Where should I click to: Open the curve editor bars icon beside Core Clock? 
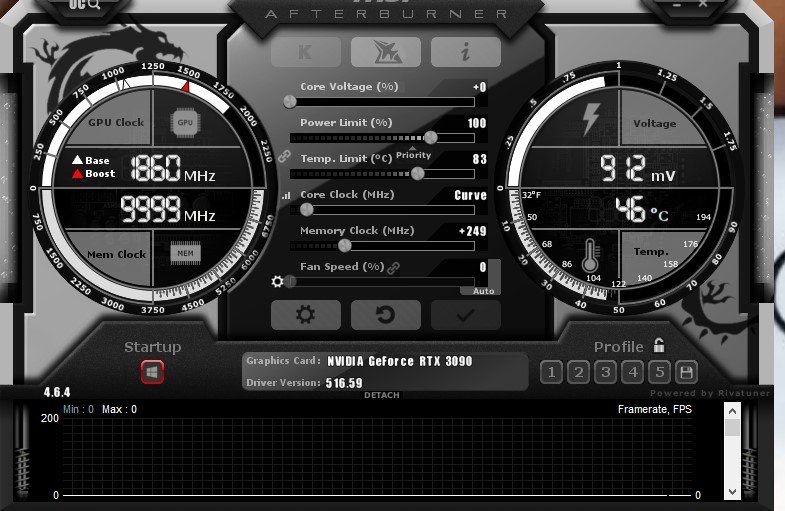pyautogui.click(x=286, y=196)
